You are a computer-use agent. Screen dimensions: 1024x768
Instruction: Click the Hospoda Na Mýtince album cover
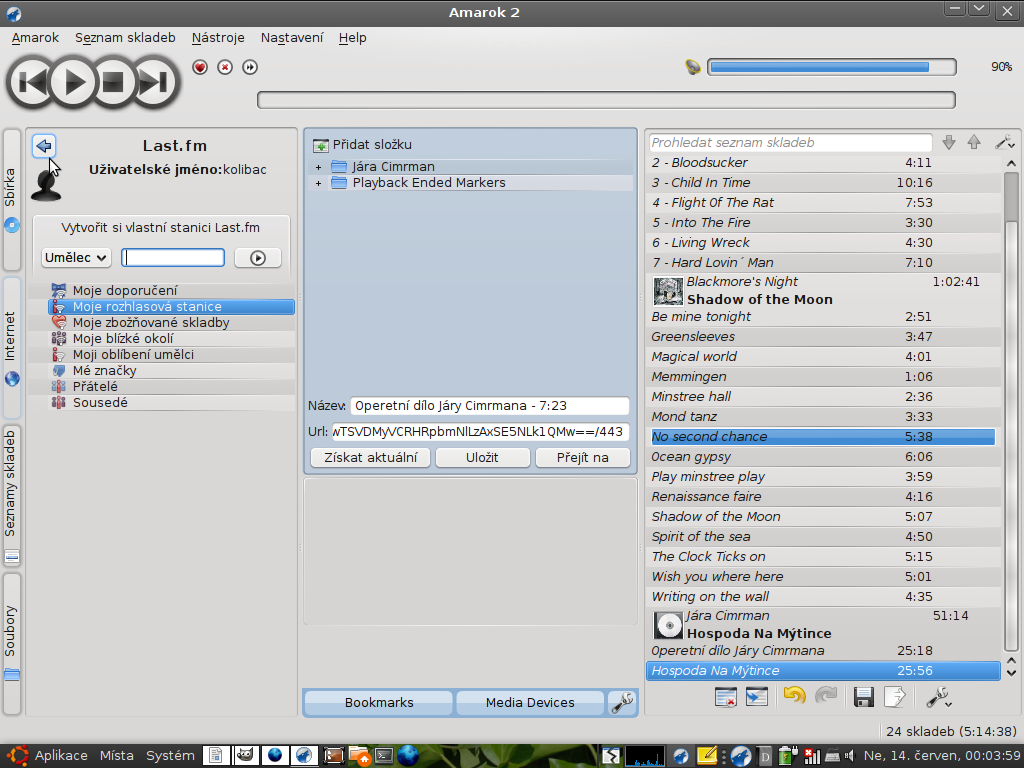[668, 625]
